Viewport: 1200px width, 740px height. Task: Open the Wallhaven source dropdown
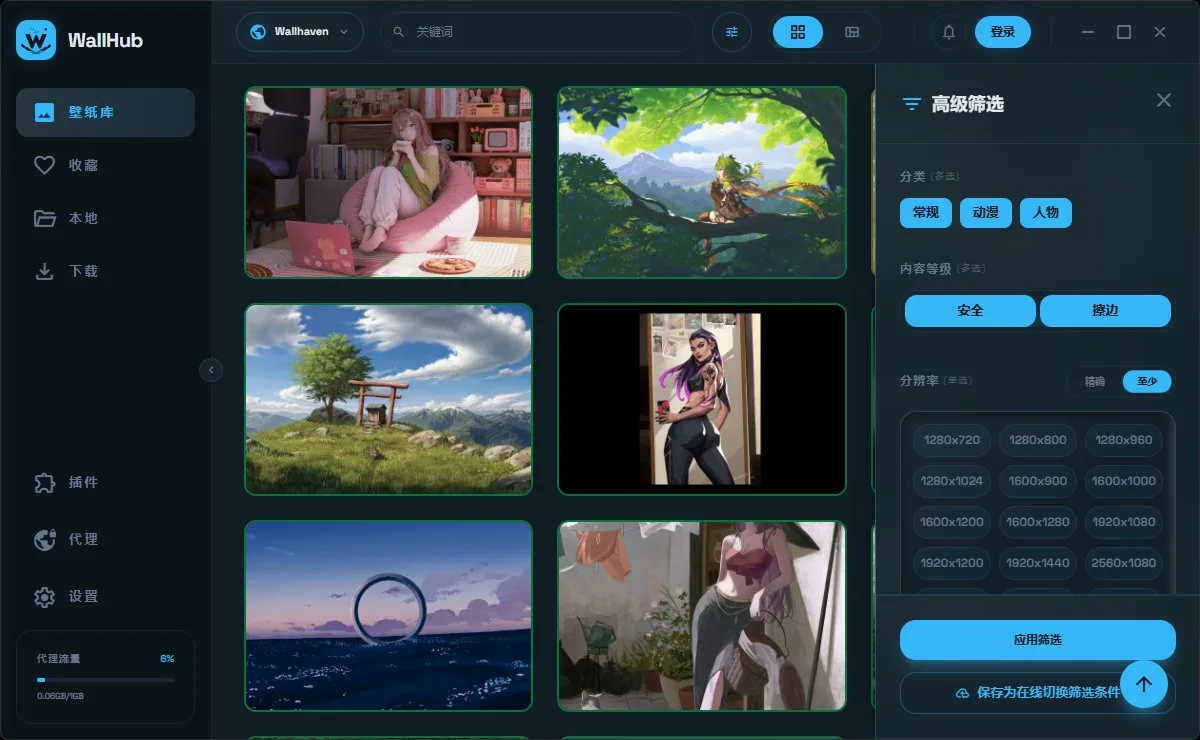[300, 32]
